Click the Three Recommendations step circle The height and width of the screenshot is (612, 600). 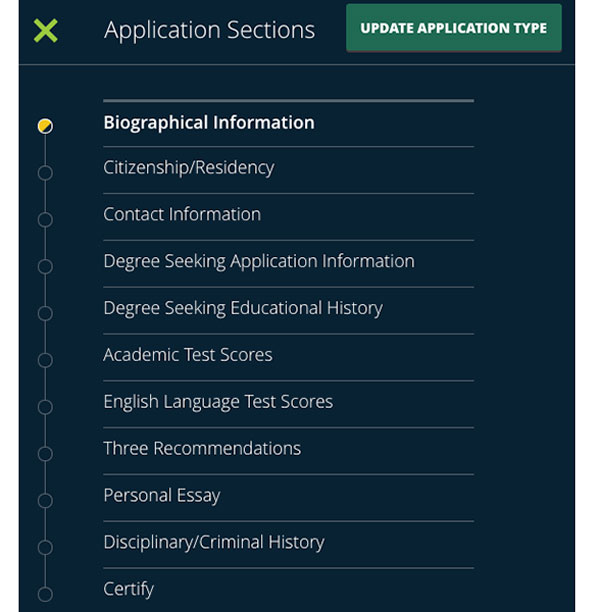(x=45, y=454)
